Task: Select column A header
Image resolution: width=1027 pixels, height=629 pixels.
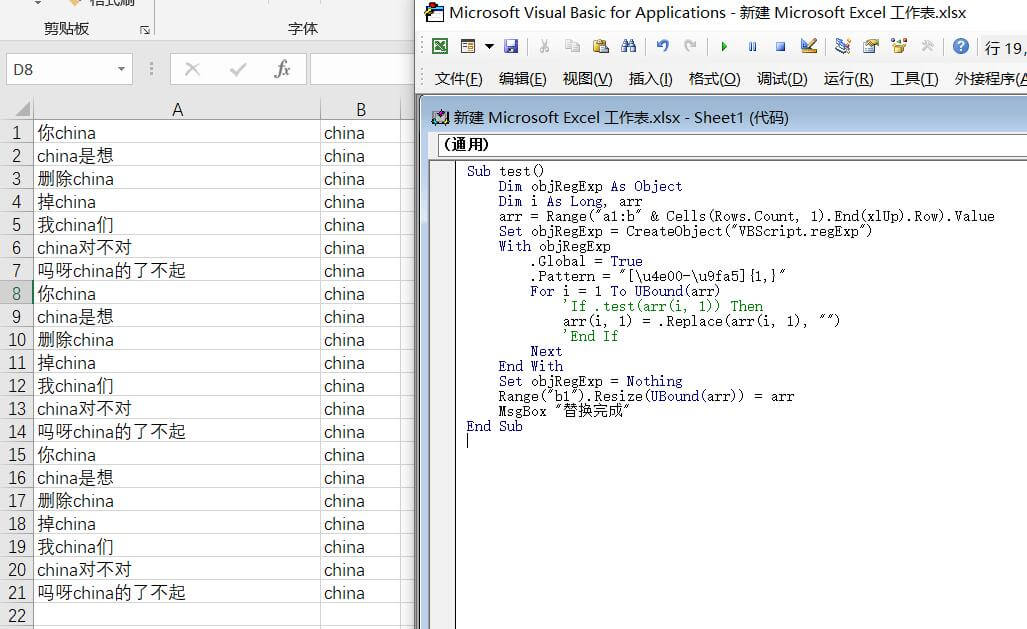Action: (177, 109)
